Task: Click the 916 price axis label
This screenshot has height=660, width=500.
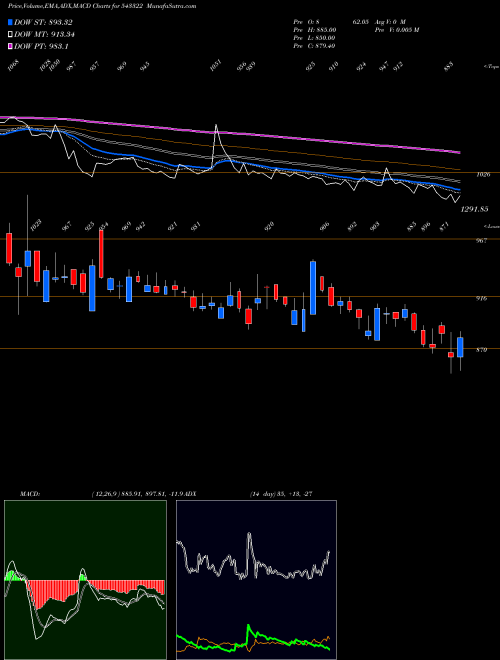Action: point(481,298)
